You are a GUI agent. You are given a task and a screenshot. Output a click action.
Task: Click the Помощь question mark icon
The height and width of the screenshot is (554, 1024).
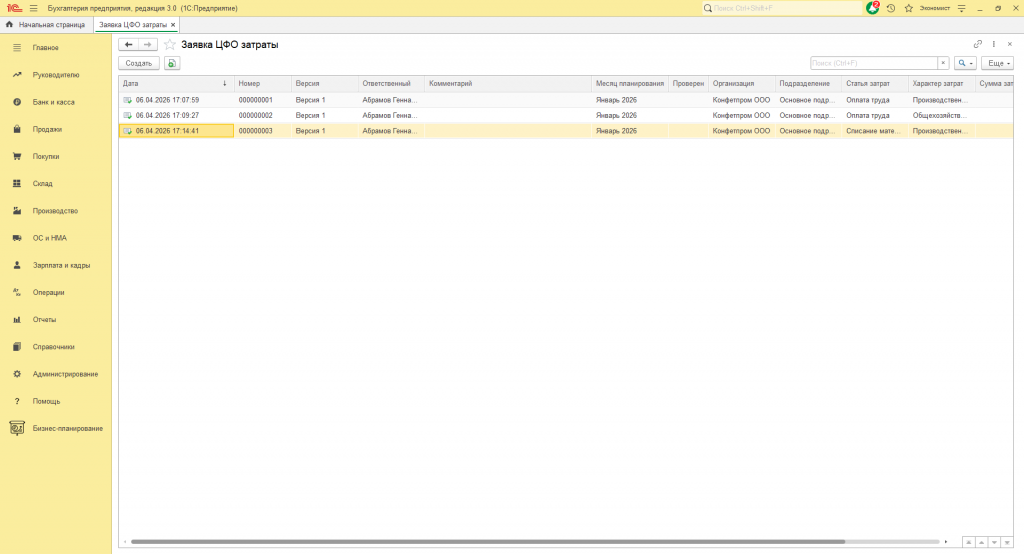point(17,402)
